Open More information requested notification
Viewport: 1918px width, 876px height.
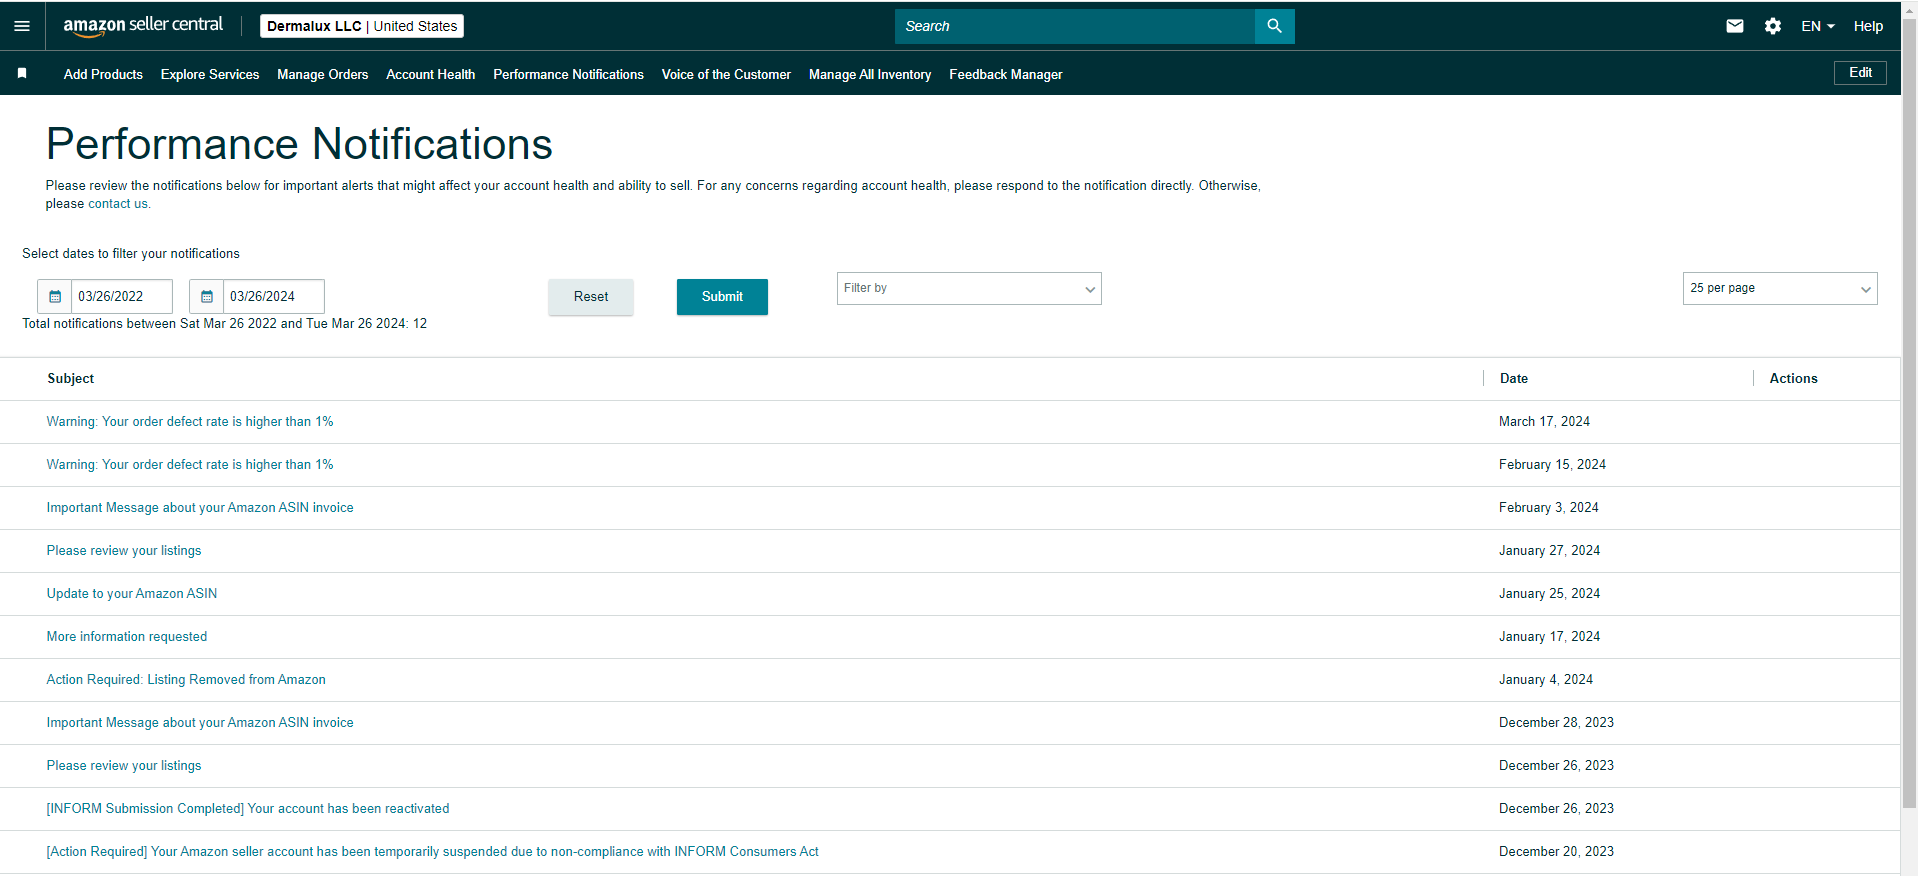(x=127, y=637)
